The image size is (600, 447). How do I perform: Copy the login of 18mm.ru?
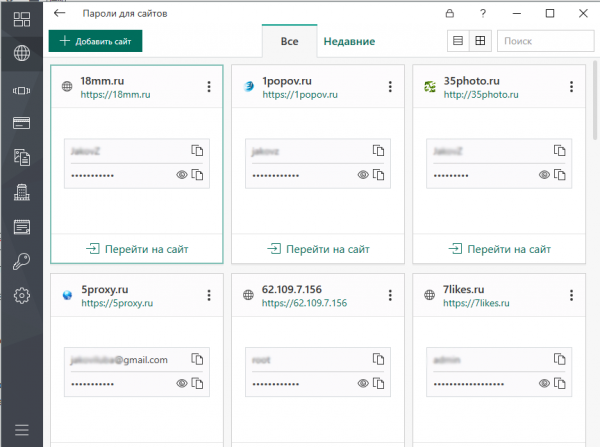pos(197,150)
